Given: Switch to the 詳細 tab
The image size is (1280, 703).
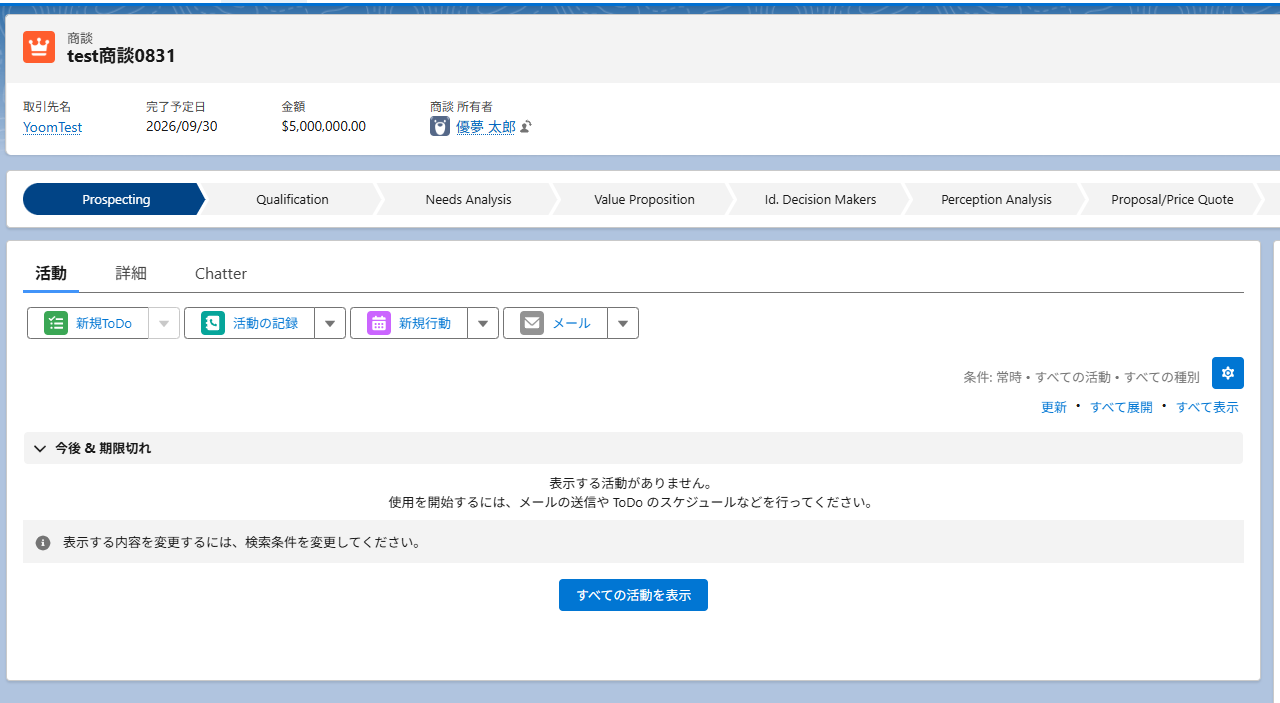Looking at the screenshot, I should click(x=131, y=273).
